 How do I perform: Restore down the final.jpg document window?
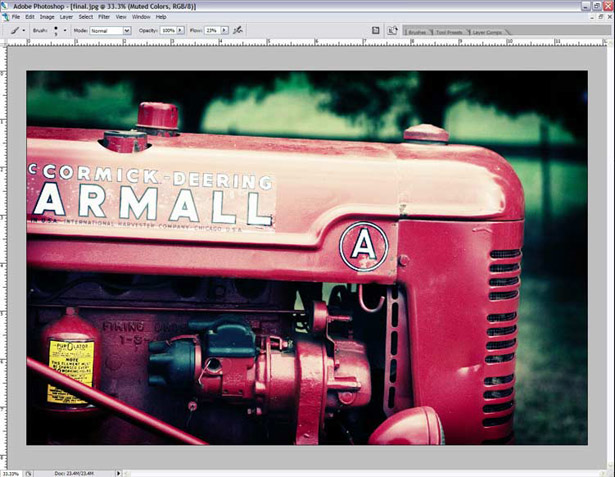(x=600, y=17)
